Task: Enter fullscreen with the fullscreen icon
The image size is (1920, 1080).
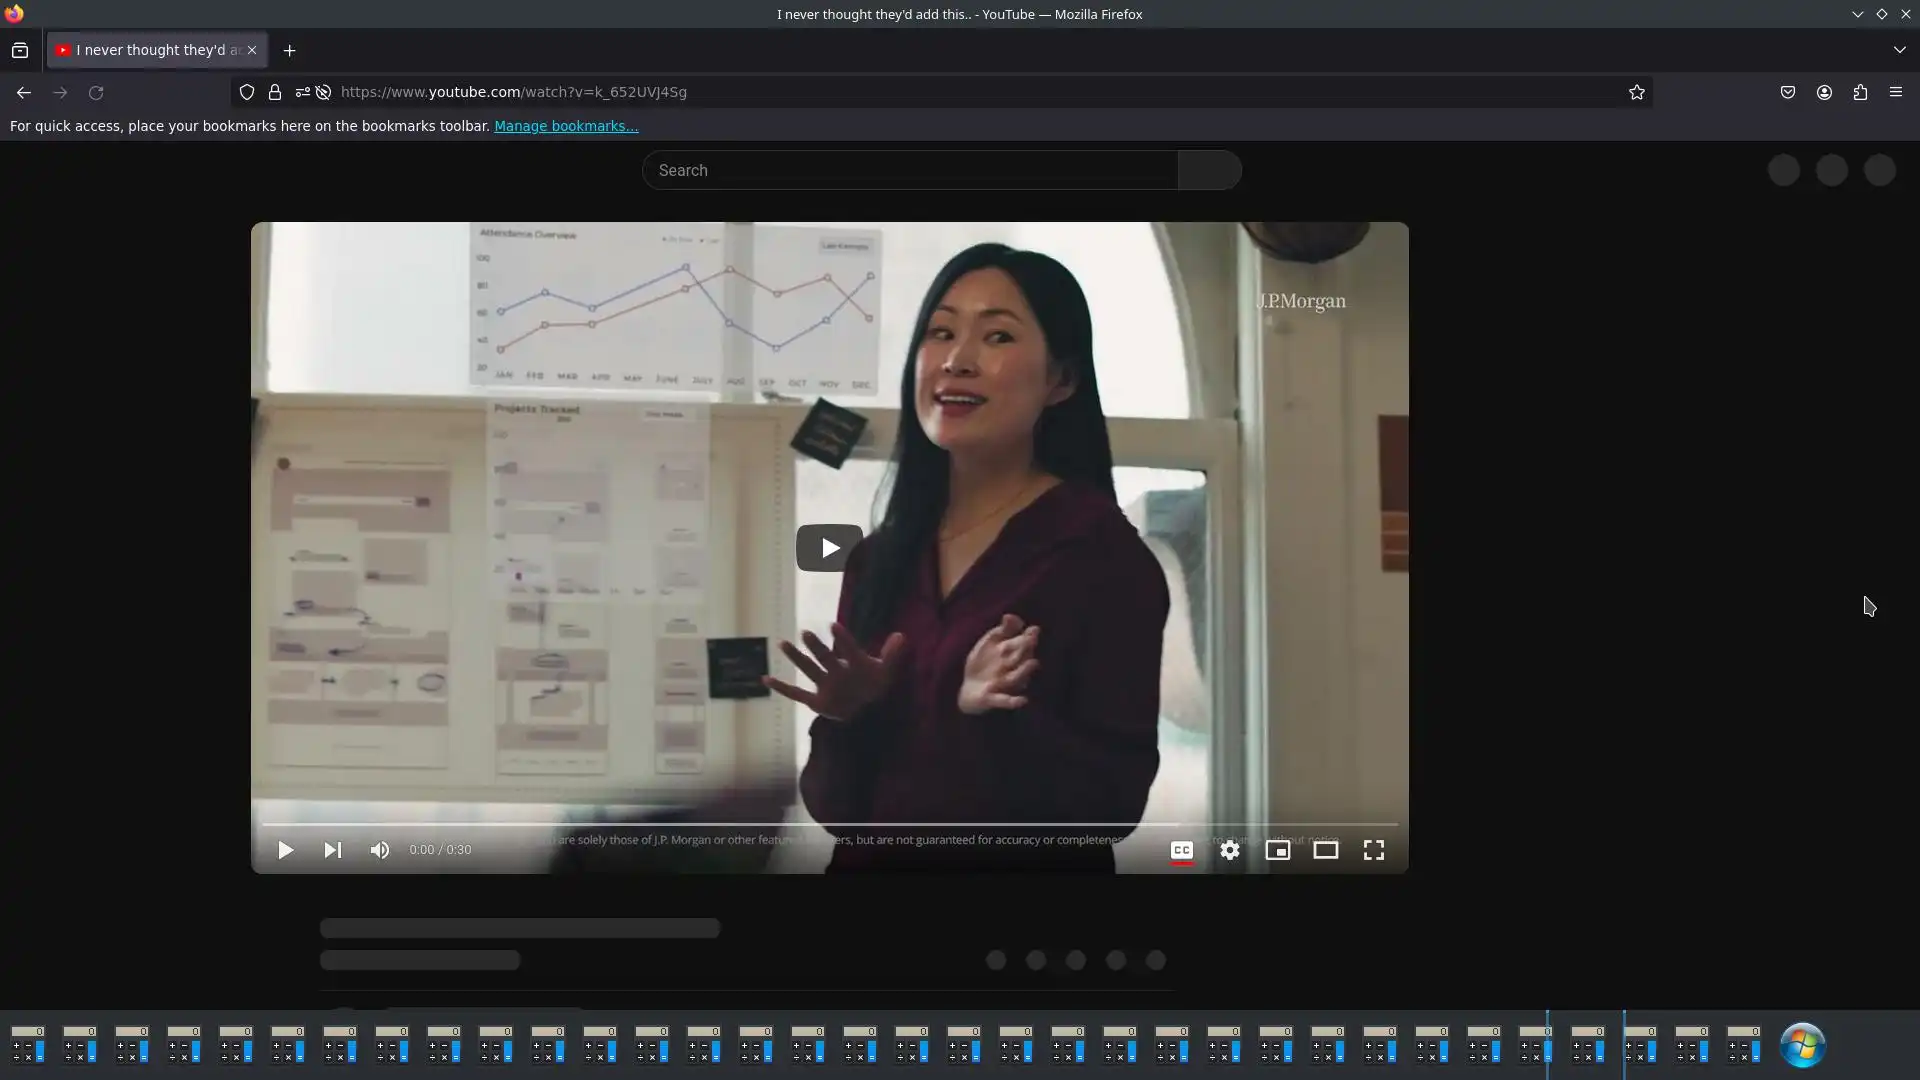Action: pyautogui.click(x=1374, y=850)
